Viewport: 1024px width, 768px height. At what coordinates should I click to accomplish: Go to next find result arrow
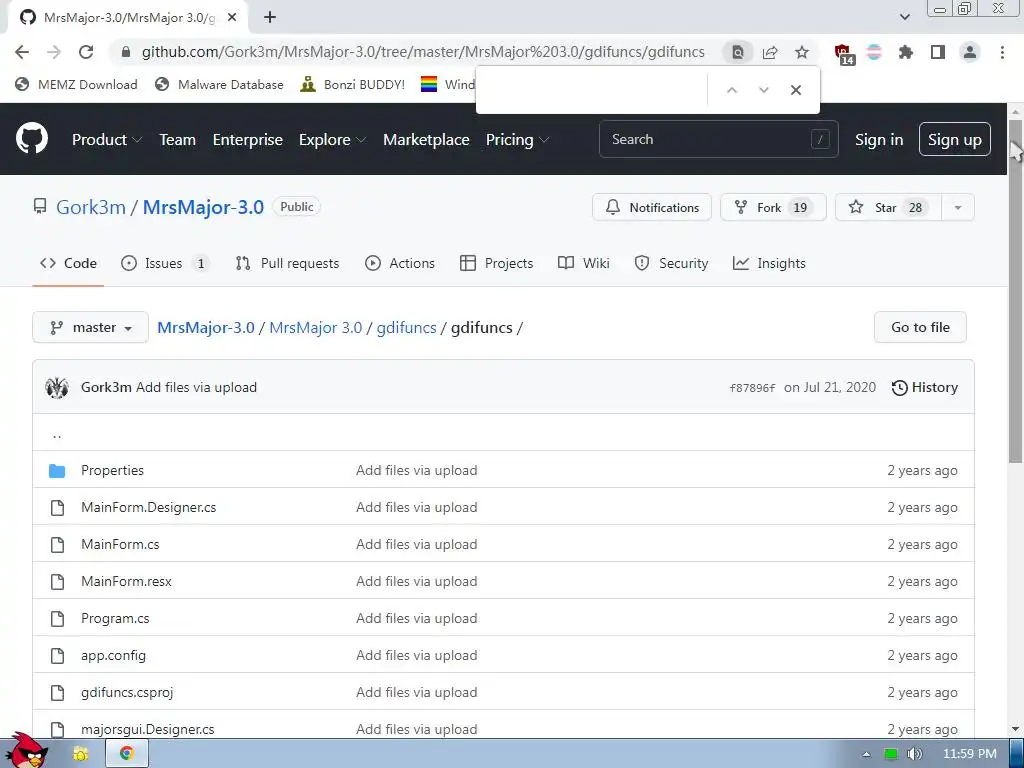coord(763,90)
